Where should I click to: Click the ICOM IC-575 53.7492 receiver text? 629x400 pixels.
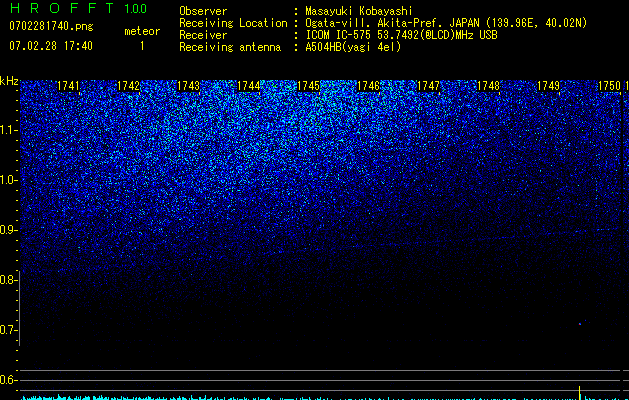point(401,35)
